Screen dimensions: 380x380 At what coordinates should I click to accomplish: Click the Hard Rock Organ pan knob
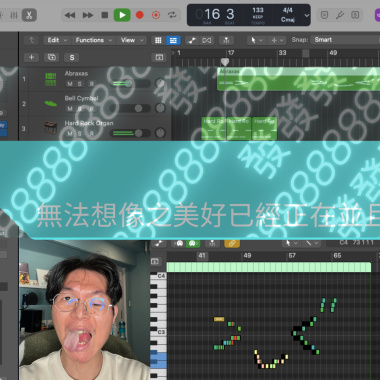(x=160, y=133)
